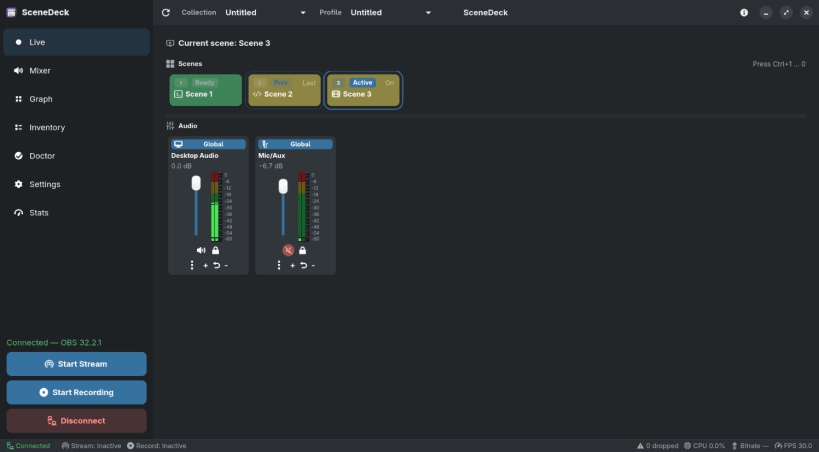Open Settings from the sidebar

[x=76, y=184]
